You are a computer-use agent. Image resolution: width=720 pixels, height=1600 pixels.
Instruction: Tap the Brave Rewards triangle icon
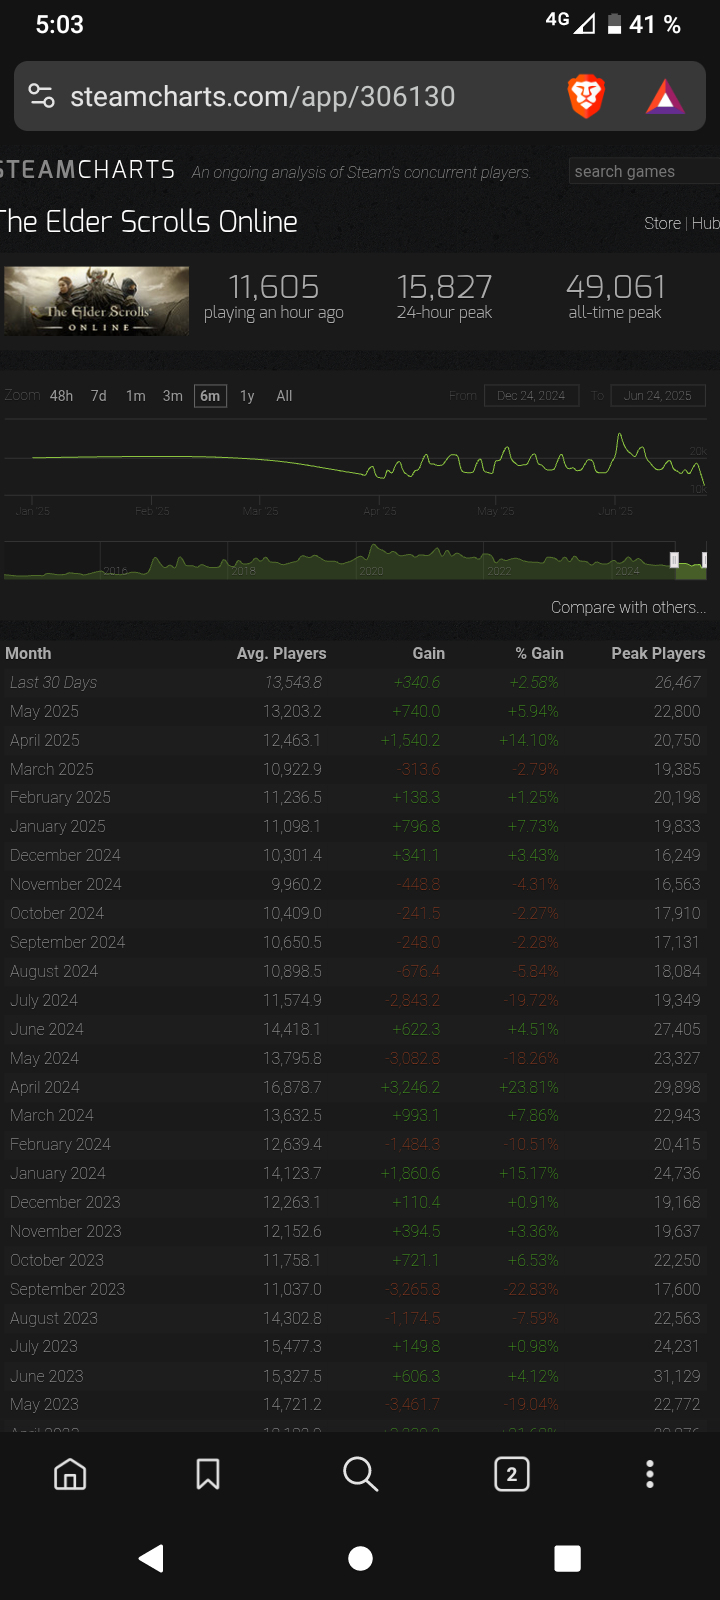tap(665, 97)
